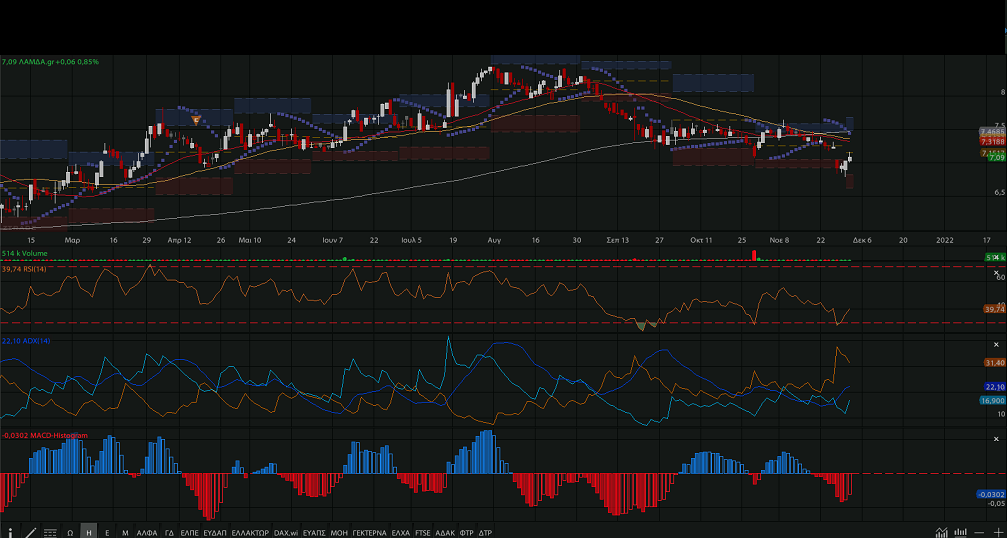The width and height of the screenshot is (1007, 538).
Task: Open the ΑΔΑΚ symbol shortcut
Action: (x=445, y=533)
